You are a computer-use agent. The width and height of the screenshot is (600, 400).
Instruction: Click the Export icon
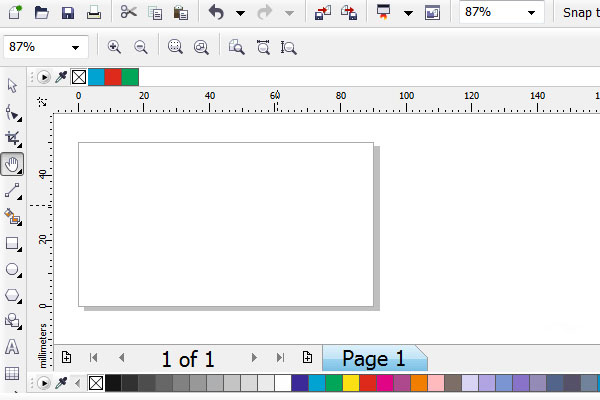coord(349,13)
